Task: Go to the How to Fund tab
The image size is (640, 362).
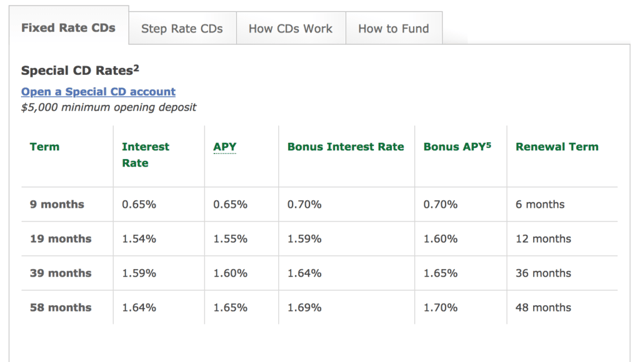Action: (394, 29)
